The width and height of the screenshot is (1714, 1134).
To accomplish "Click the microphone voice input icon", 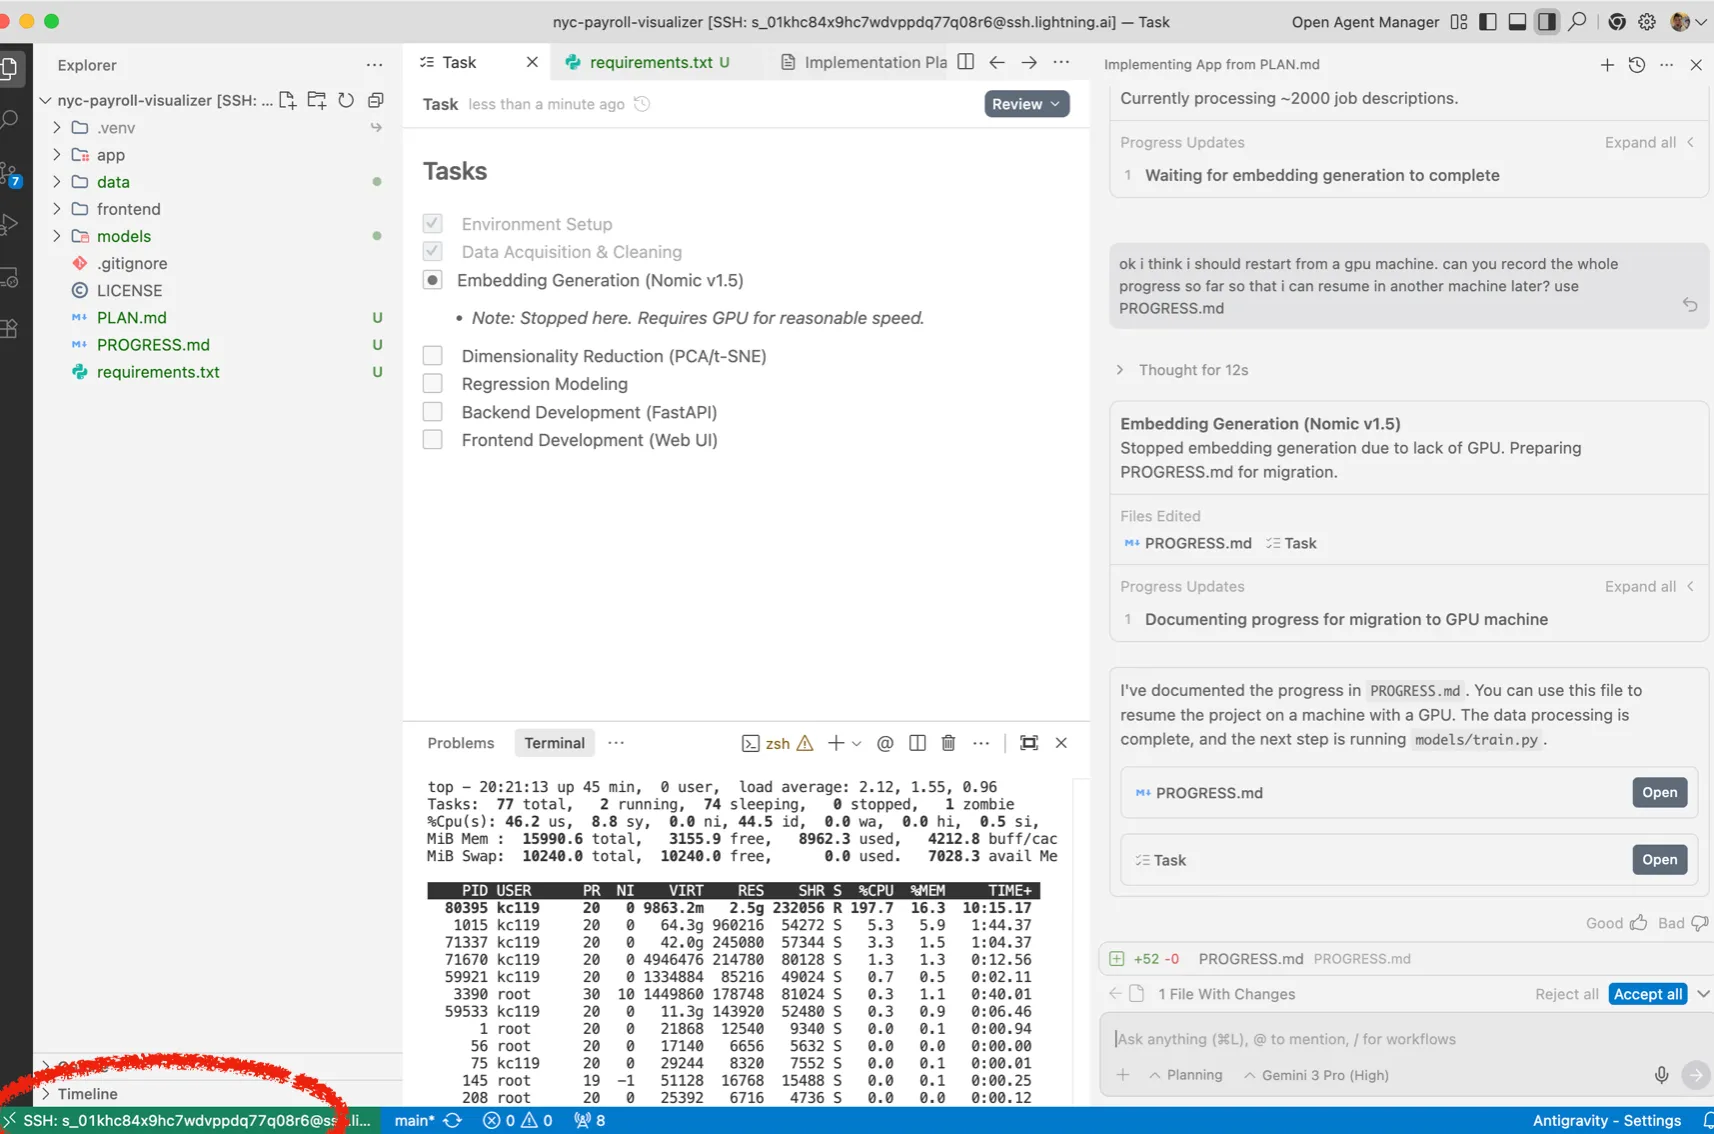I will 1661,1075.
